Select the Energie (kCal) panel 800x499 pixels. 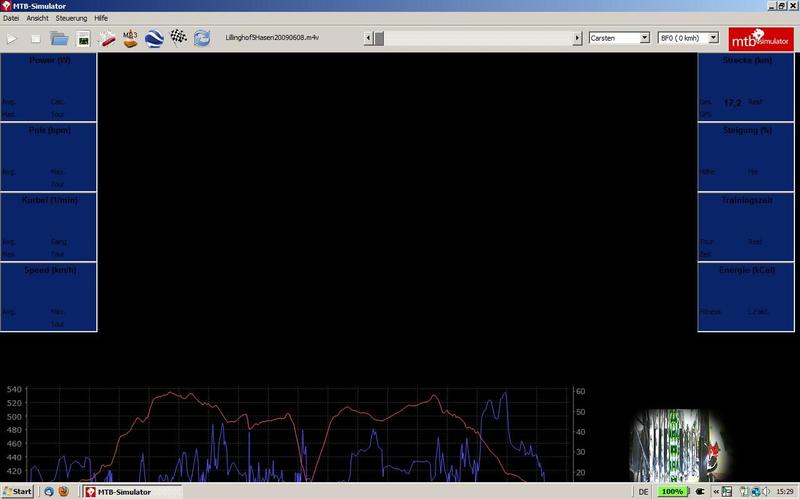[x=745, y=297]
